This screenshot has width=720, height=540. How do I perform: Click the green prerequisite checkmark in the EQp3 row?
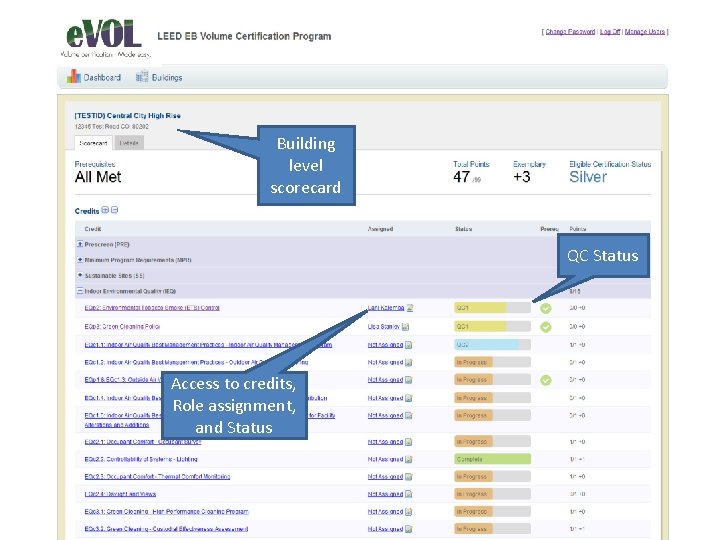546,327
